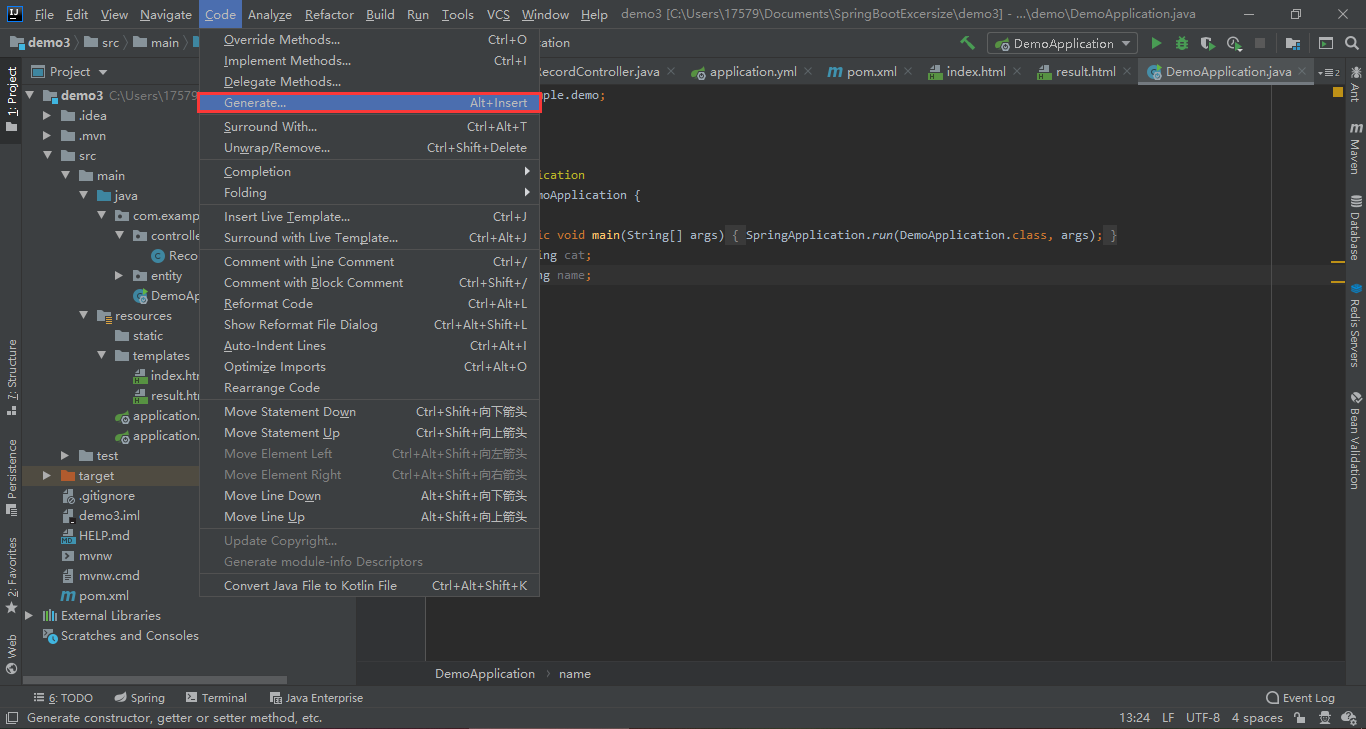Open the Redis Servers side panel
The height and width of the screenshot is (729, 1366).
[x=1355, y=324]
